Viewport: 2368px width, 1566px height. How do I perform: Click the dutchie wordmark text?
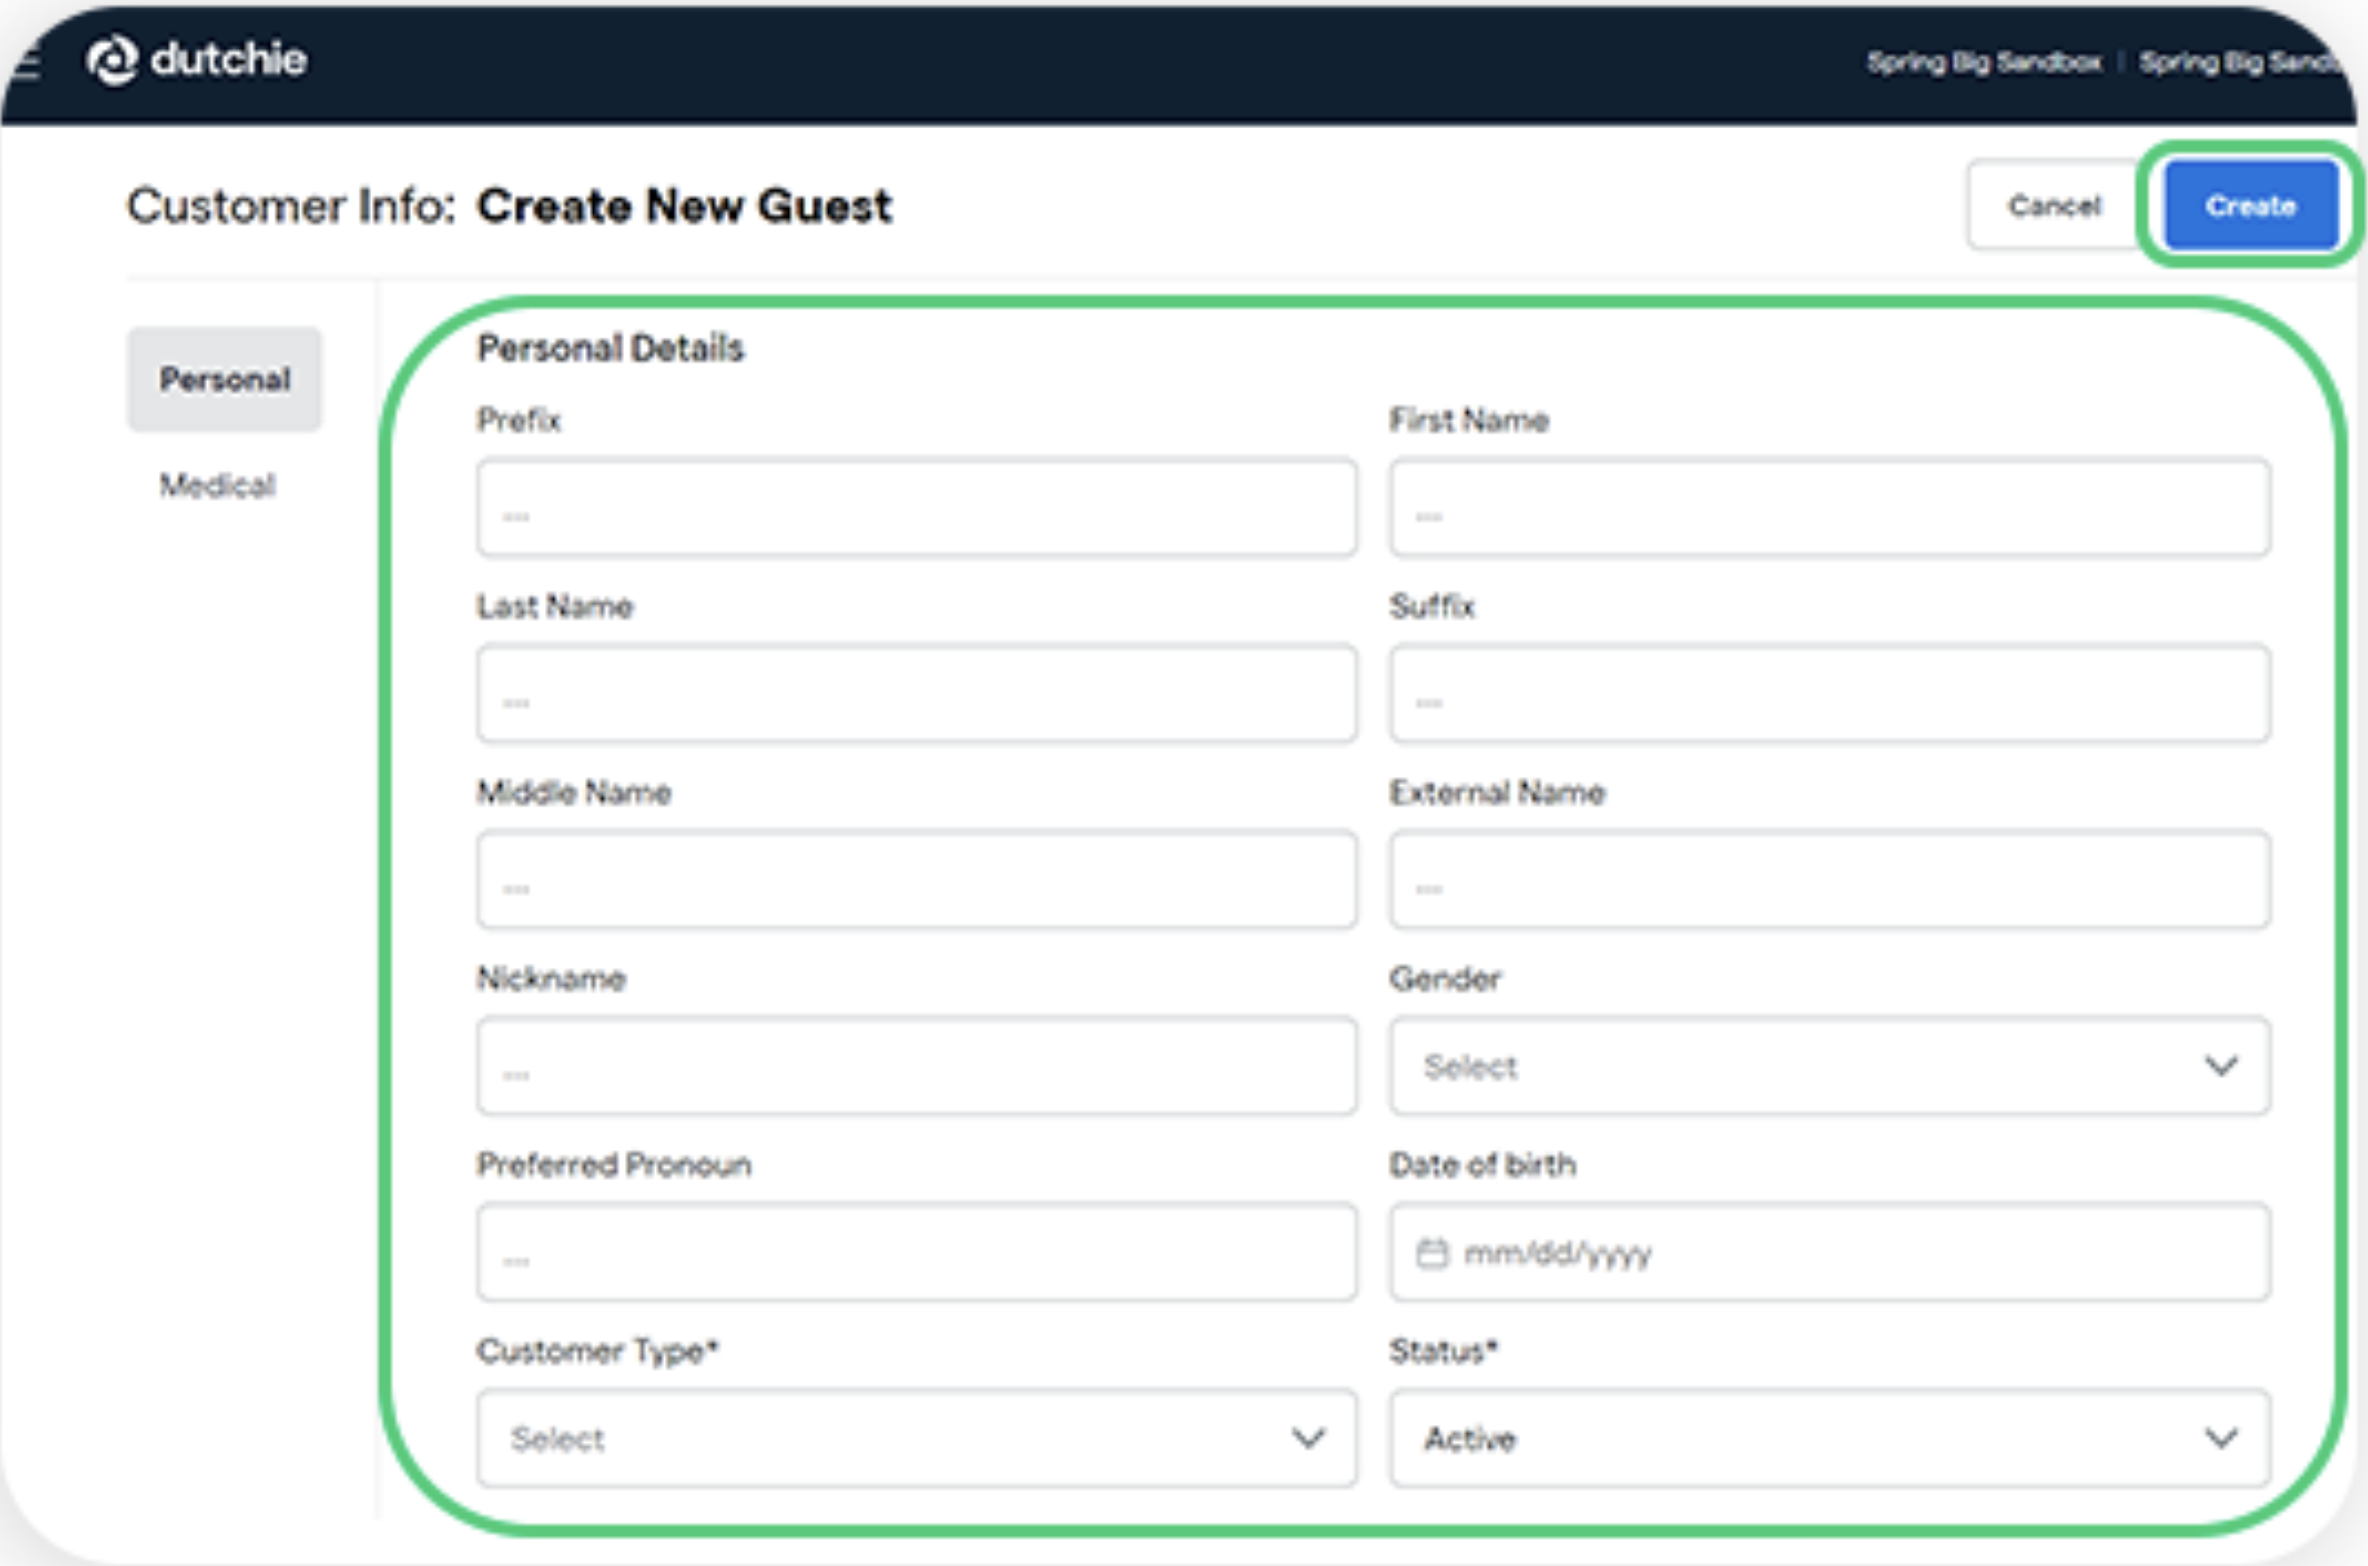[x=229, y=60]
